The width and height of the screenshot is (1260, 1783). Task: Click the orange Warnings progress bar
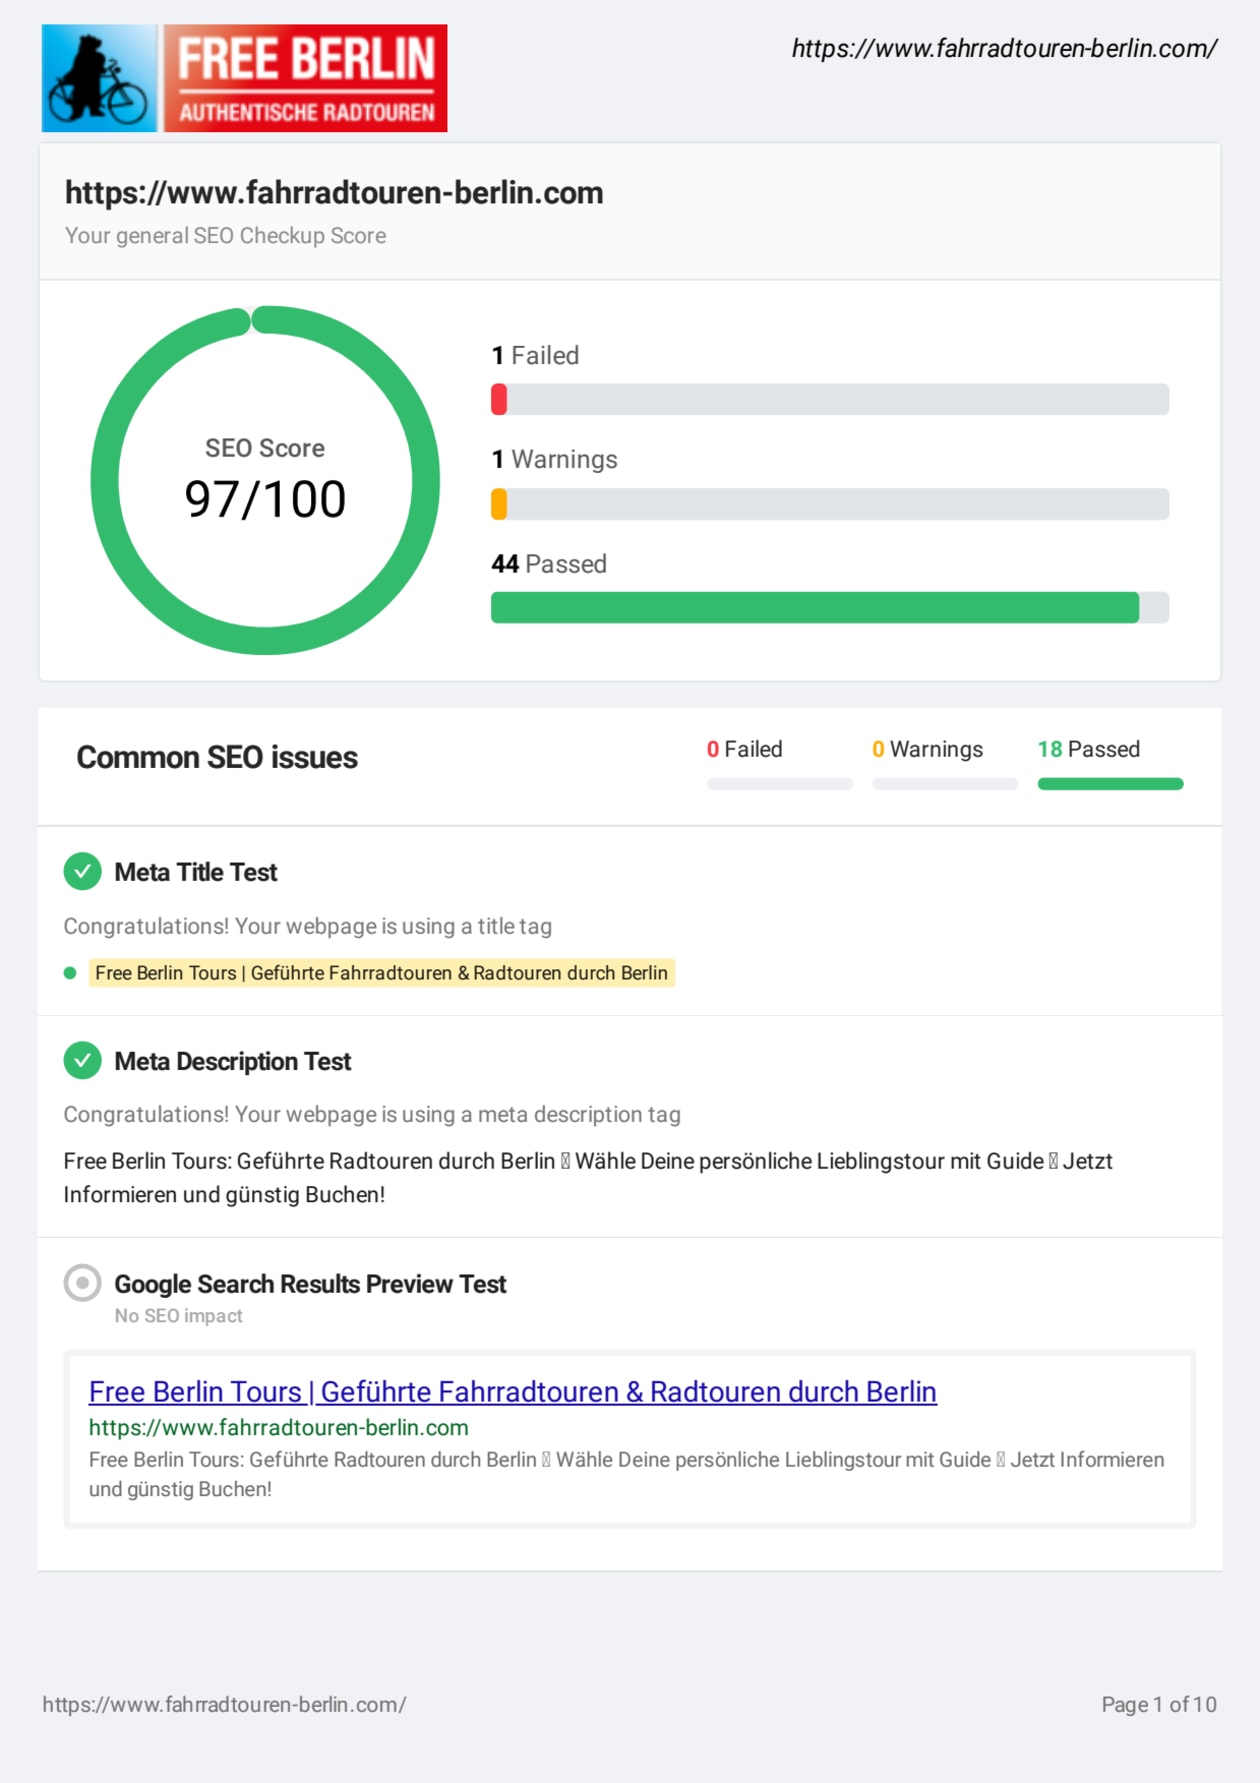(x=829, y=504)
